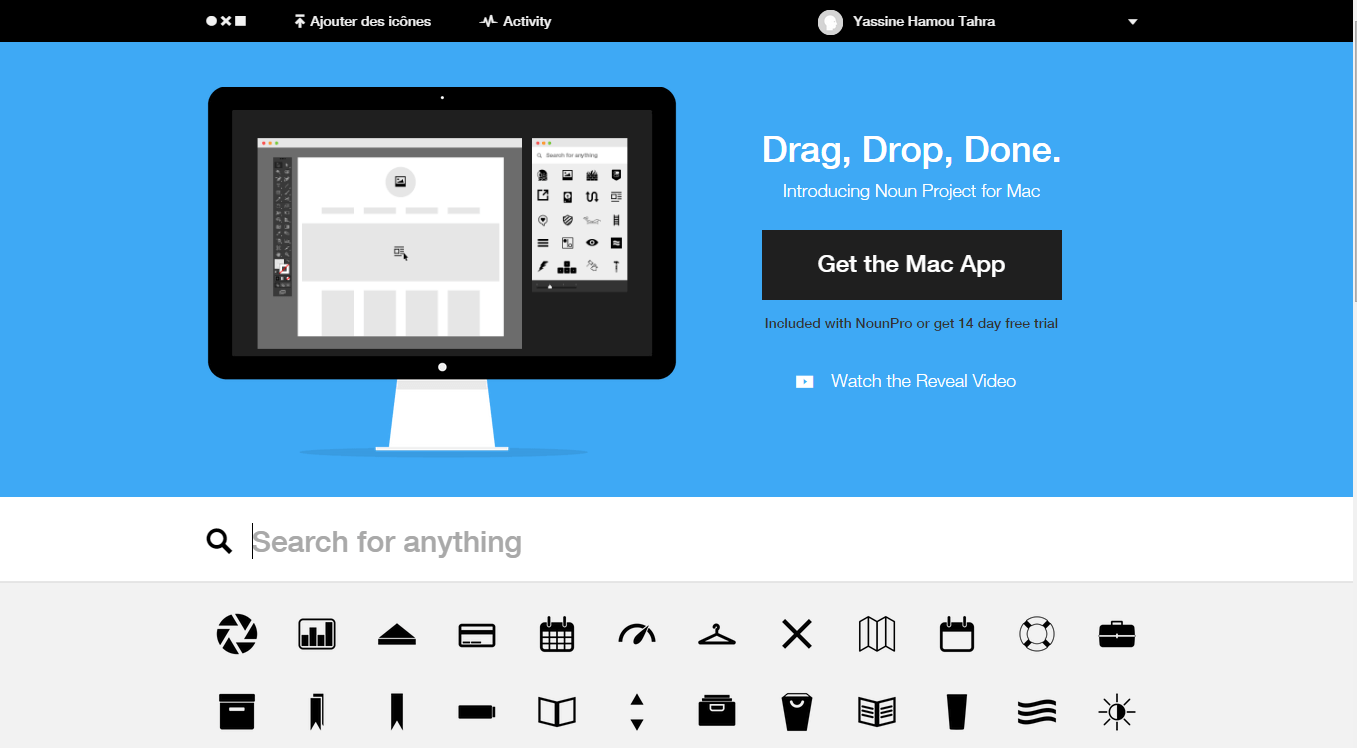Click the Drag, Drop, Done. headline
Screen dimensions: 1357x748
(911, 150)
